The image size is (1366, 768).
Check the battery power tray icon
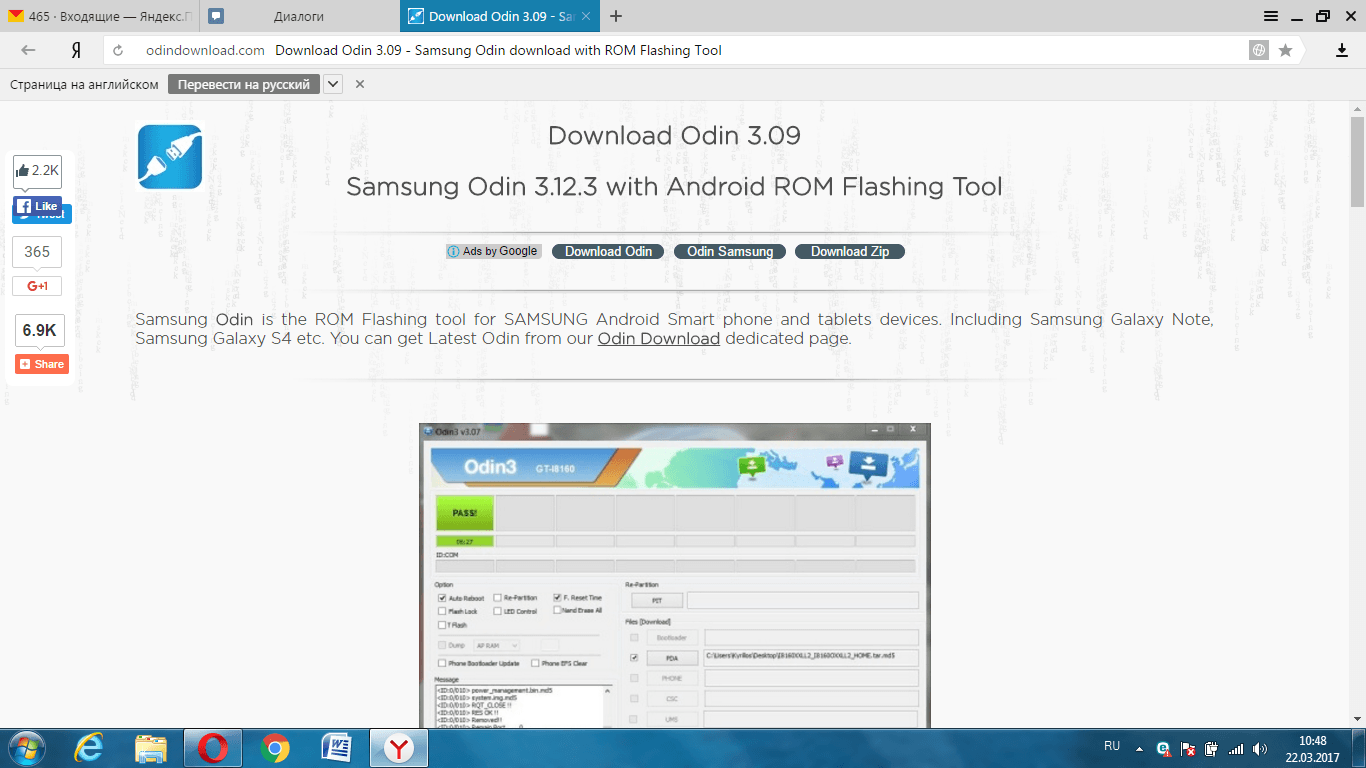point(1212,748)
